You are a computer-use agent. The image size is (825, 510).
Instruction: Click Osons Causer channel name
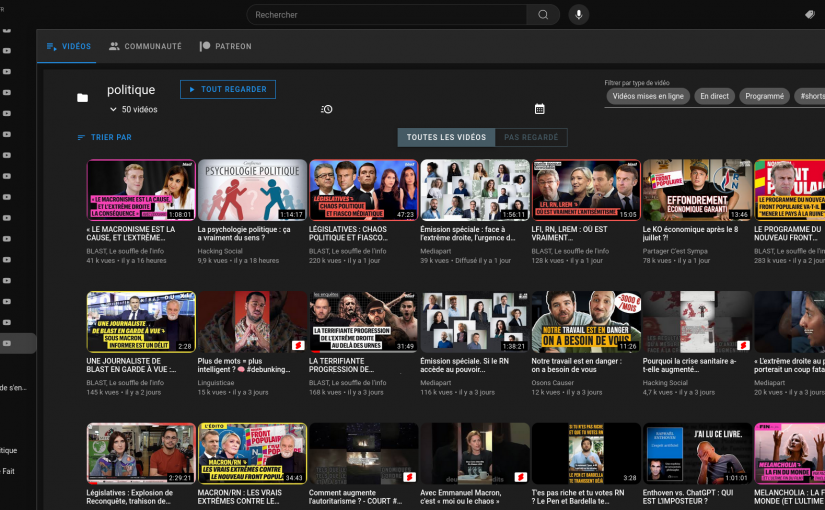(552, 383)
